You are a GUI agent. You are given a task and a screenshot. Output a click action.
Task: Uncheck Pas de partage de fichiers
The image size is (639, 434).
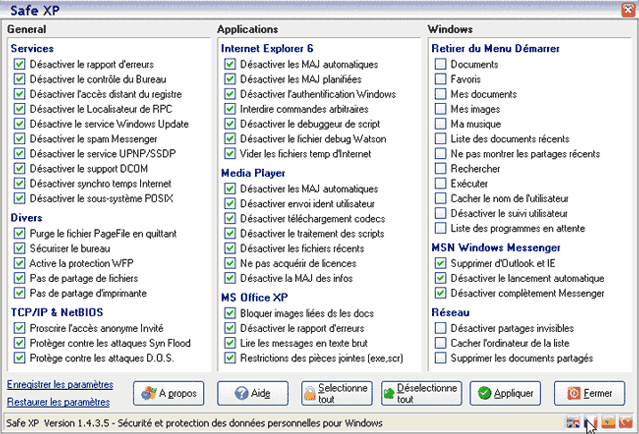click(19, 278)
